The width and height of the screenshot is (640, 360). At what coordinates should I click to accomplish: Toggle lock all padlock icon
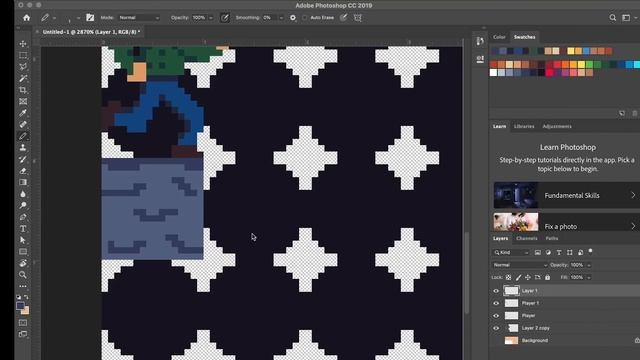click(x=547, y=278)
